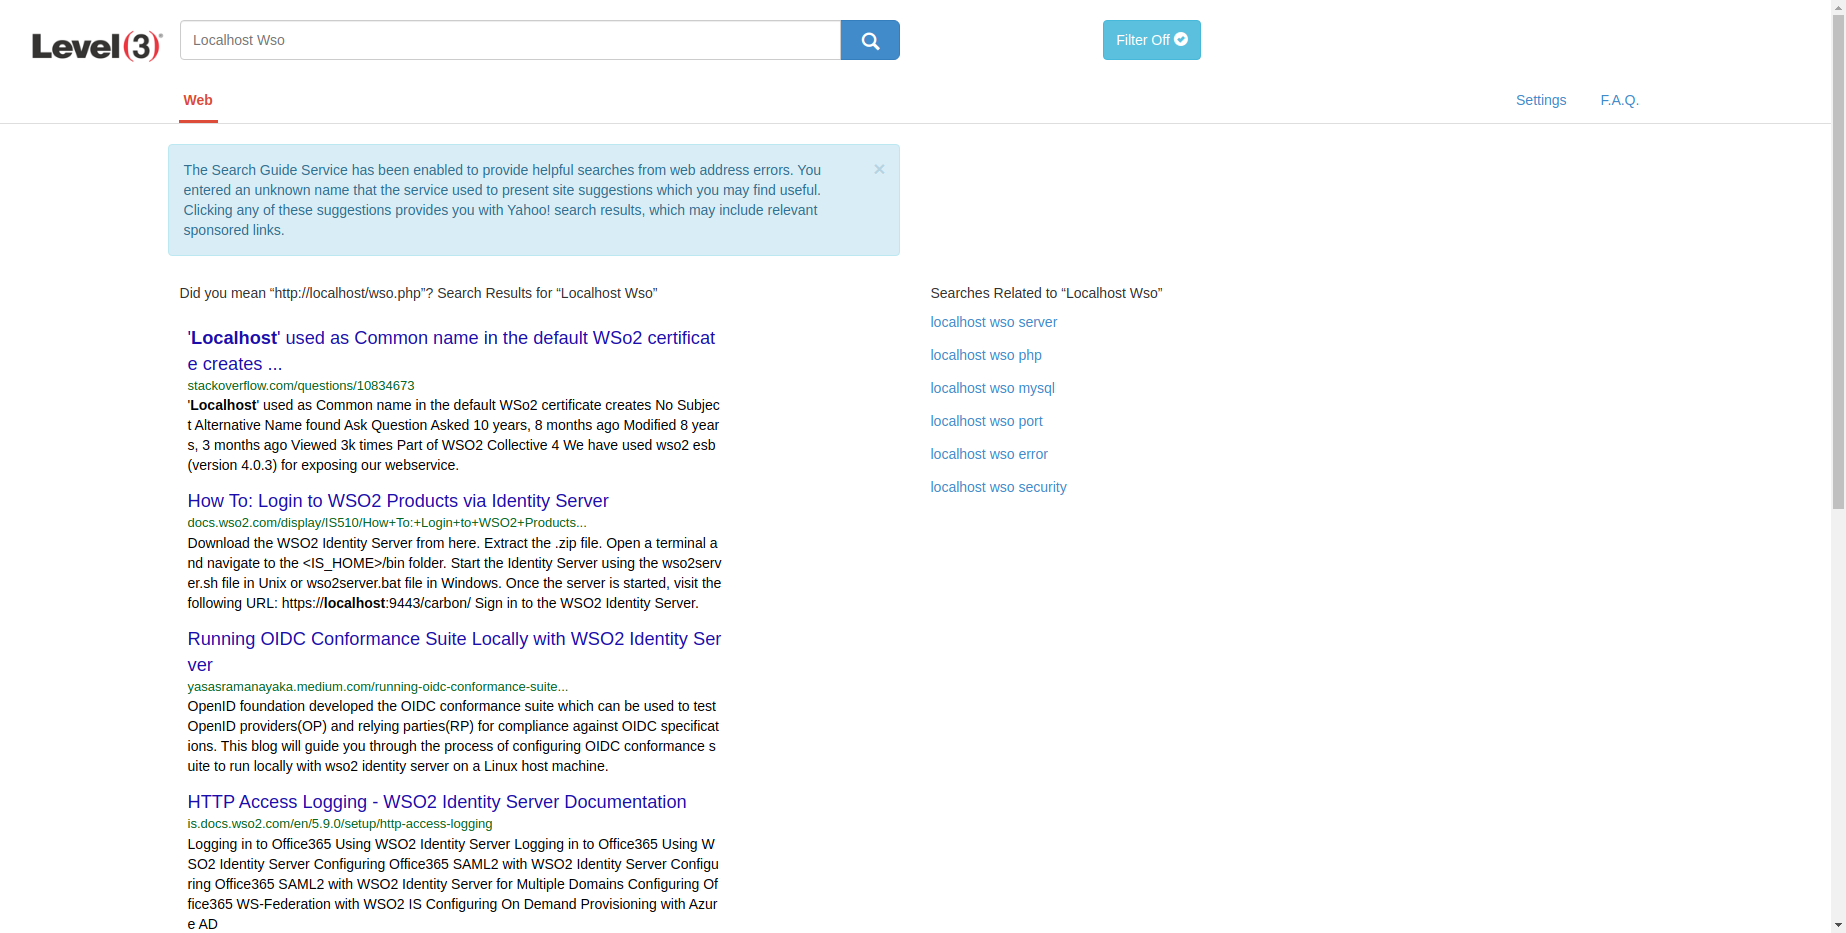The width and height of the screenshot is (1846, 933).
Task: Open the F.A.Q. link
Action: pos(1619,100)
